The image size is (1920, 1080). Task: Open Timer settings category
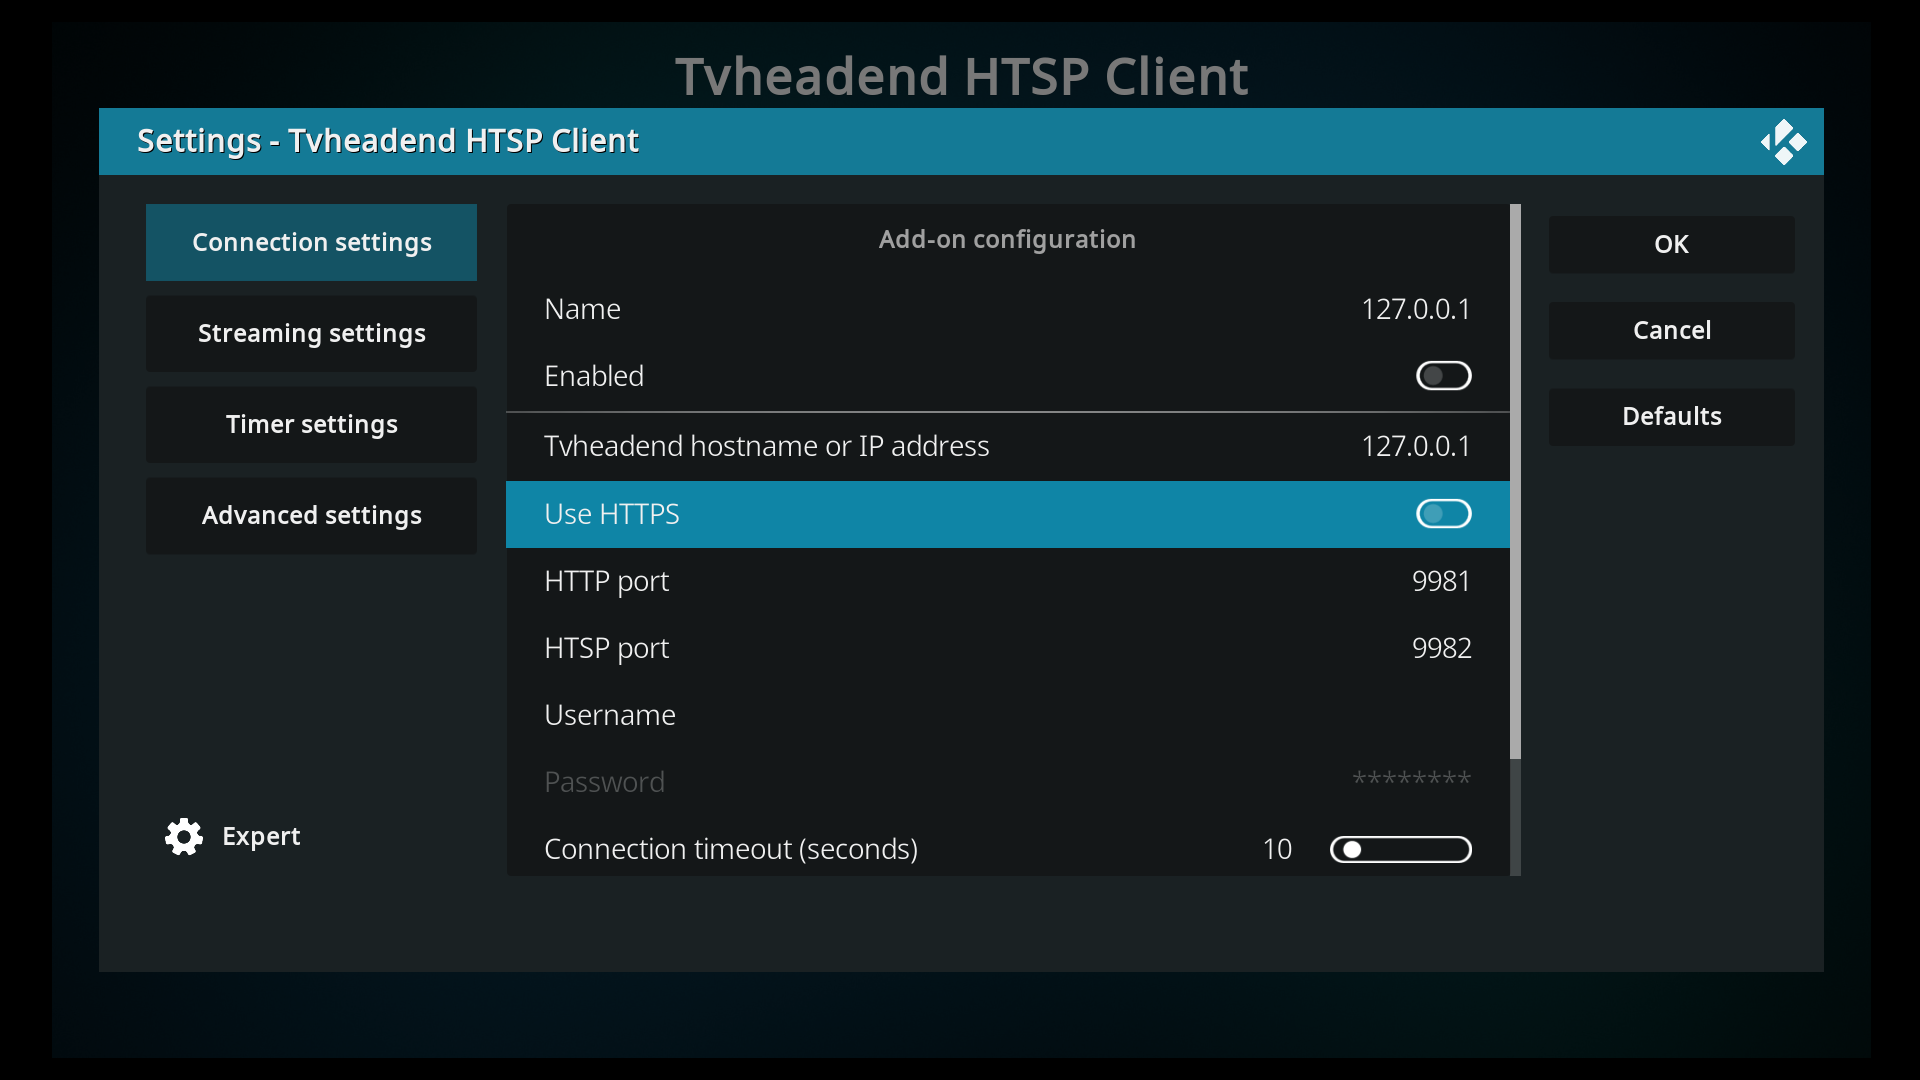click(x=311, y=425)
